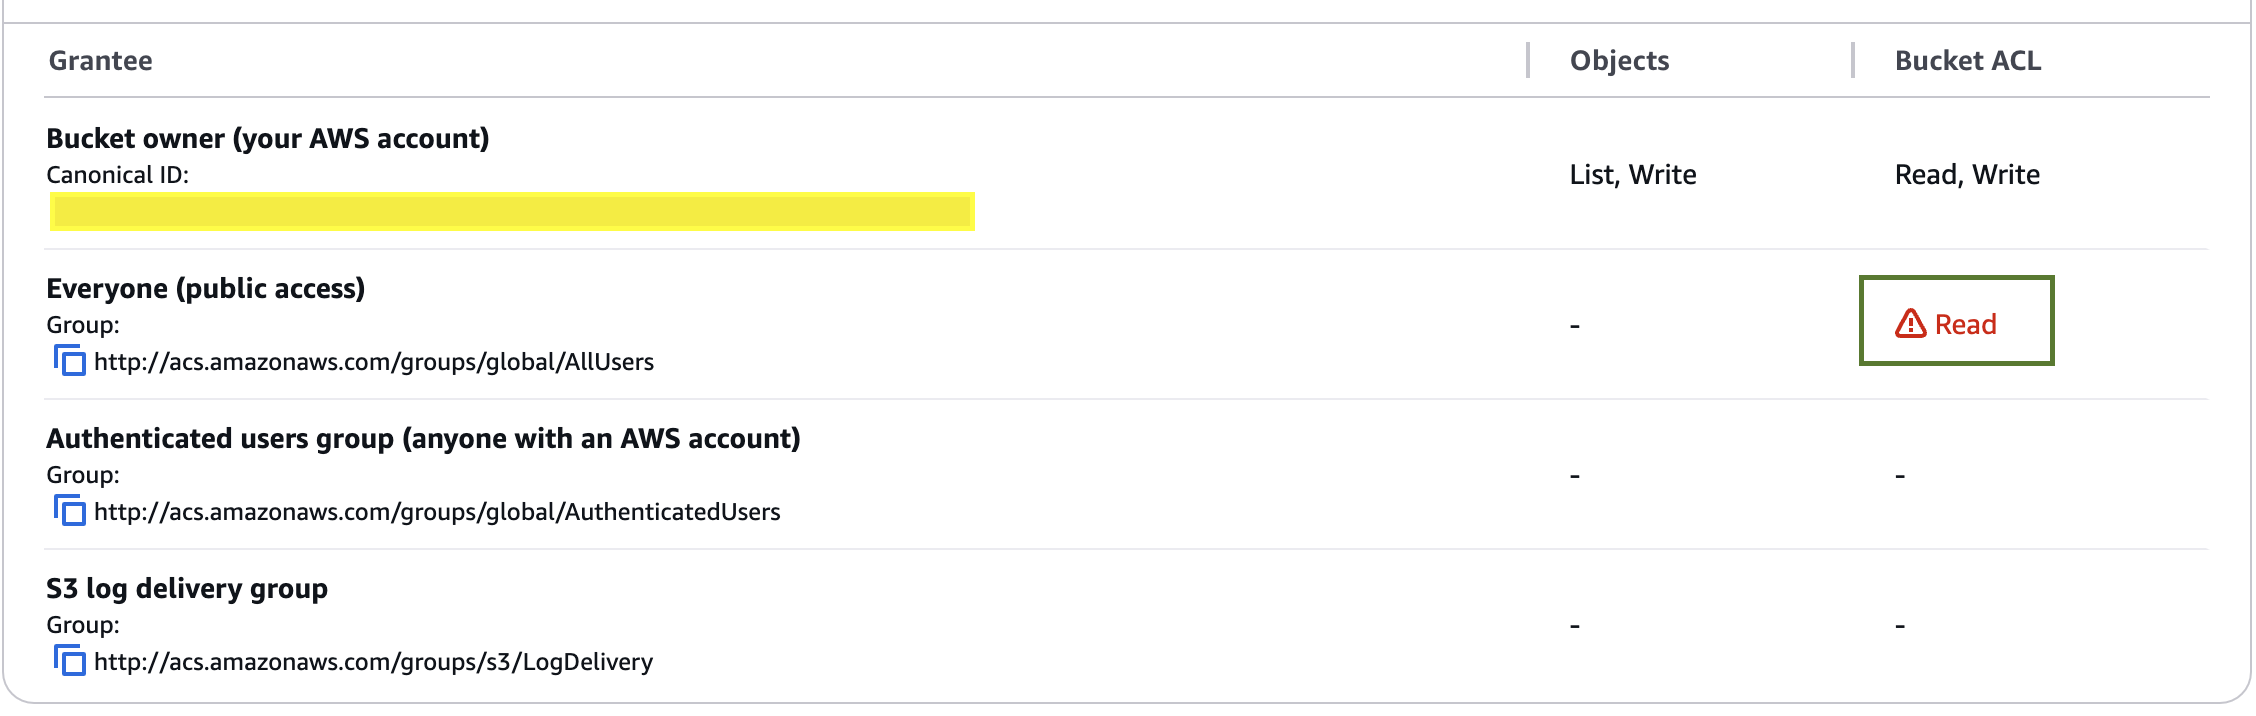Select the Bucket owner grantee title

point(268,138)
